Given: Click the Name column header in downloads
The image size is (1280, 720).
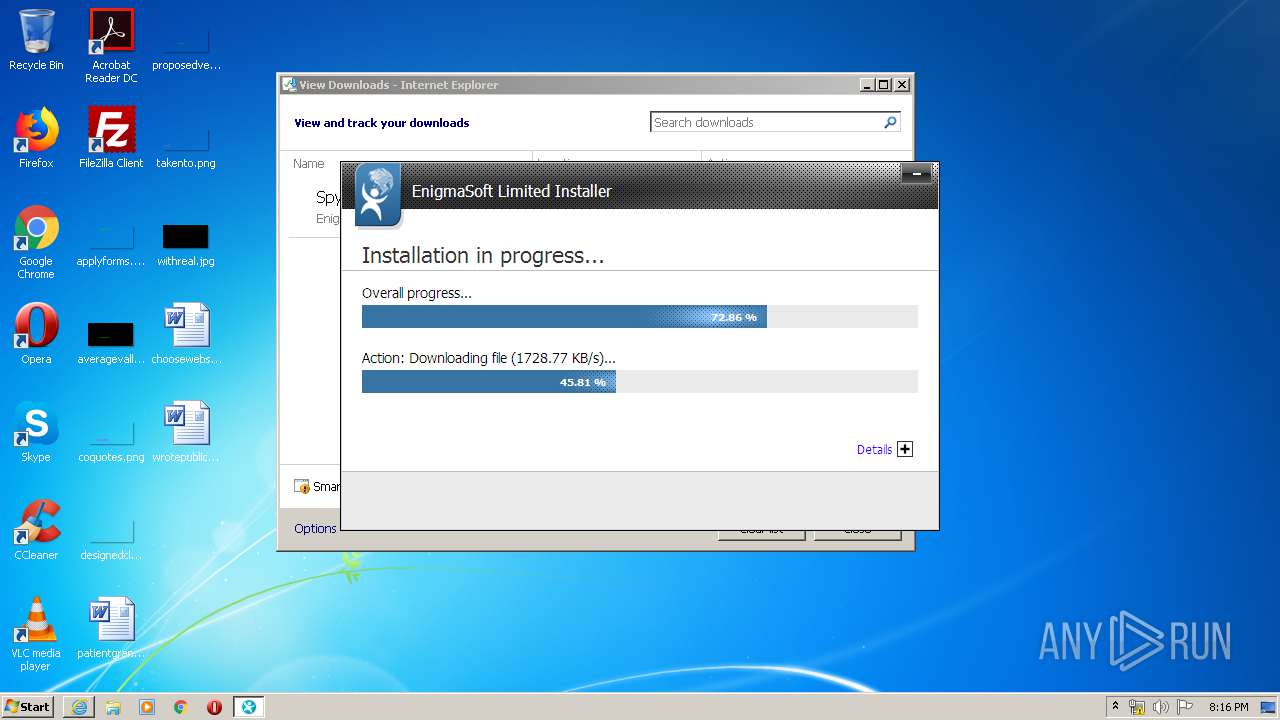Looking at the screenshot, I should (x=309, y=163).
